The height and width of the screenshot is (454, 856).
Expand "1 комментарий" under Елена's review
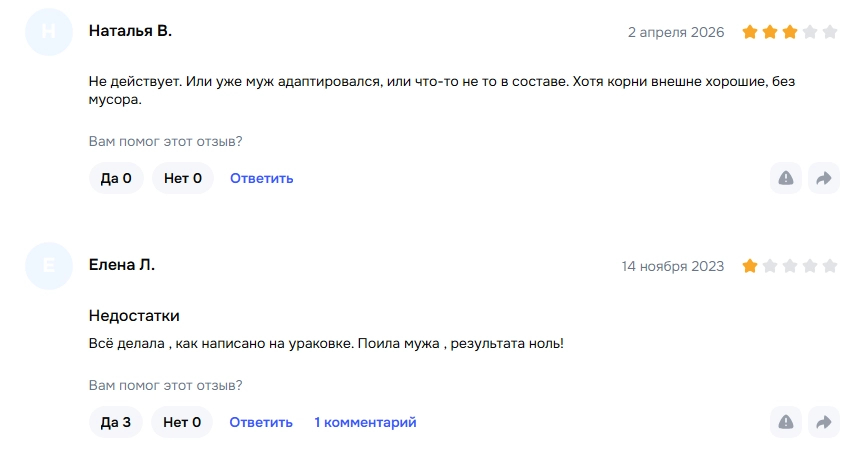(365, 422)
